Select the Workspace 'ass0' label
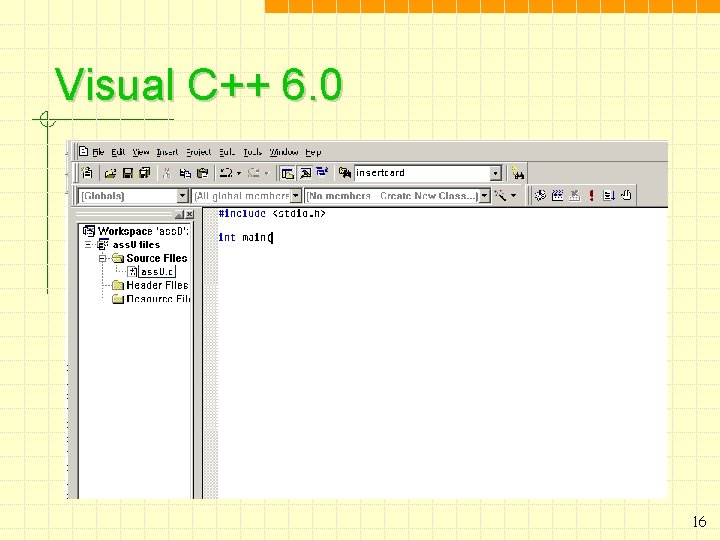 click(143, 231)
